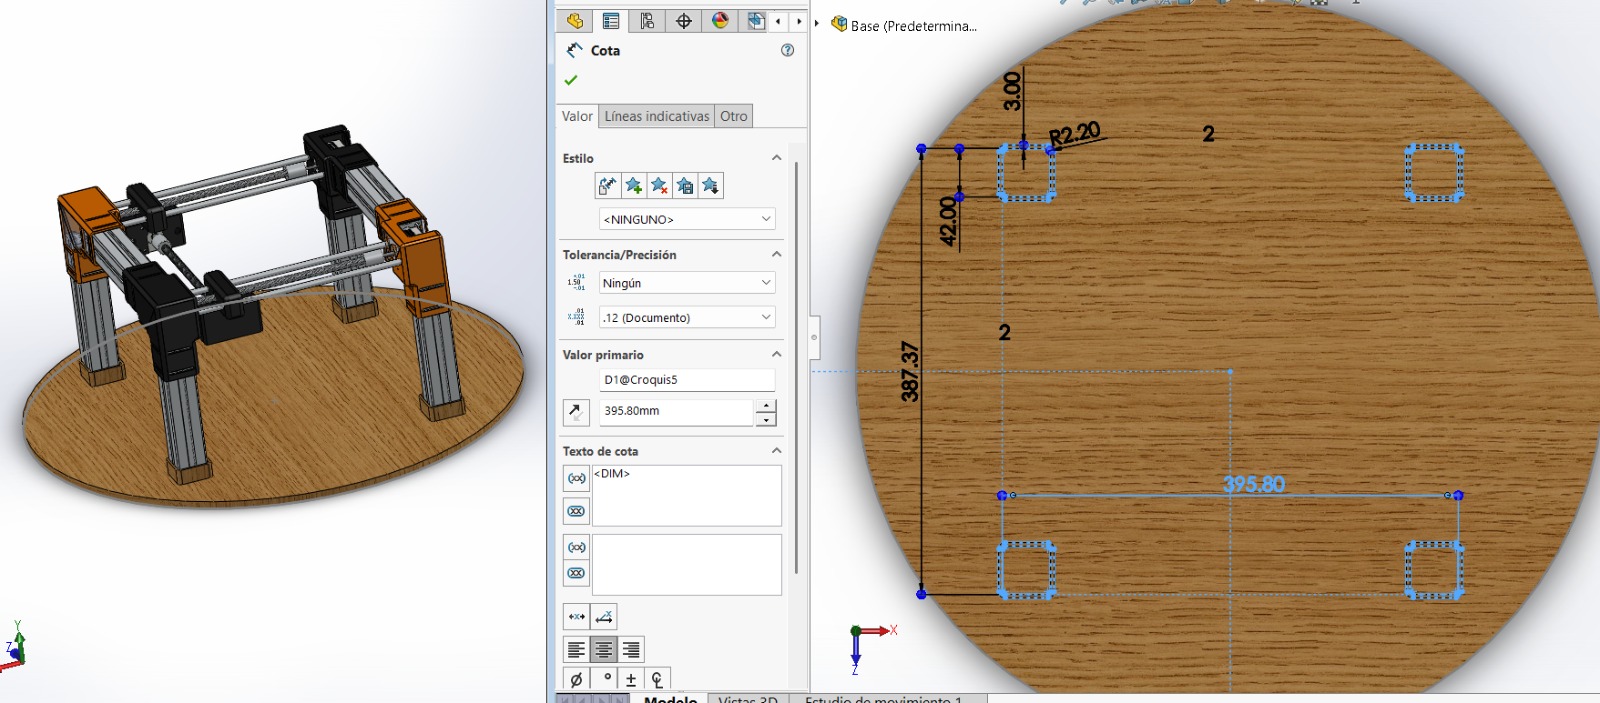
Task: Open the DimXpertManager crosshair tab
Action: tap(684, 21)
